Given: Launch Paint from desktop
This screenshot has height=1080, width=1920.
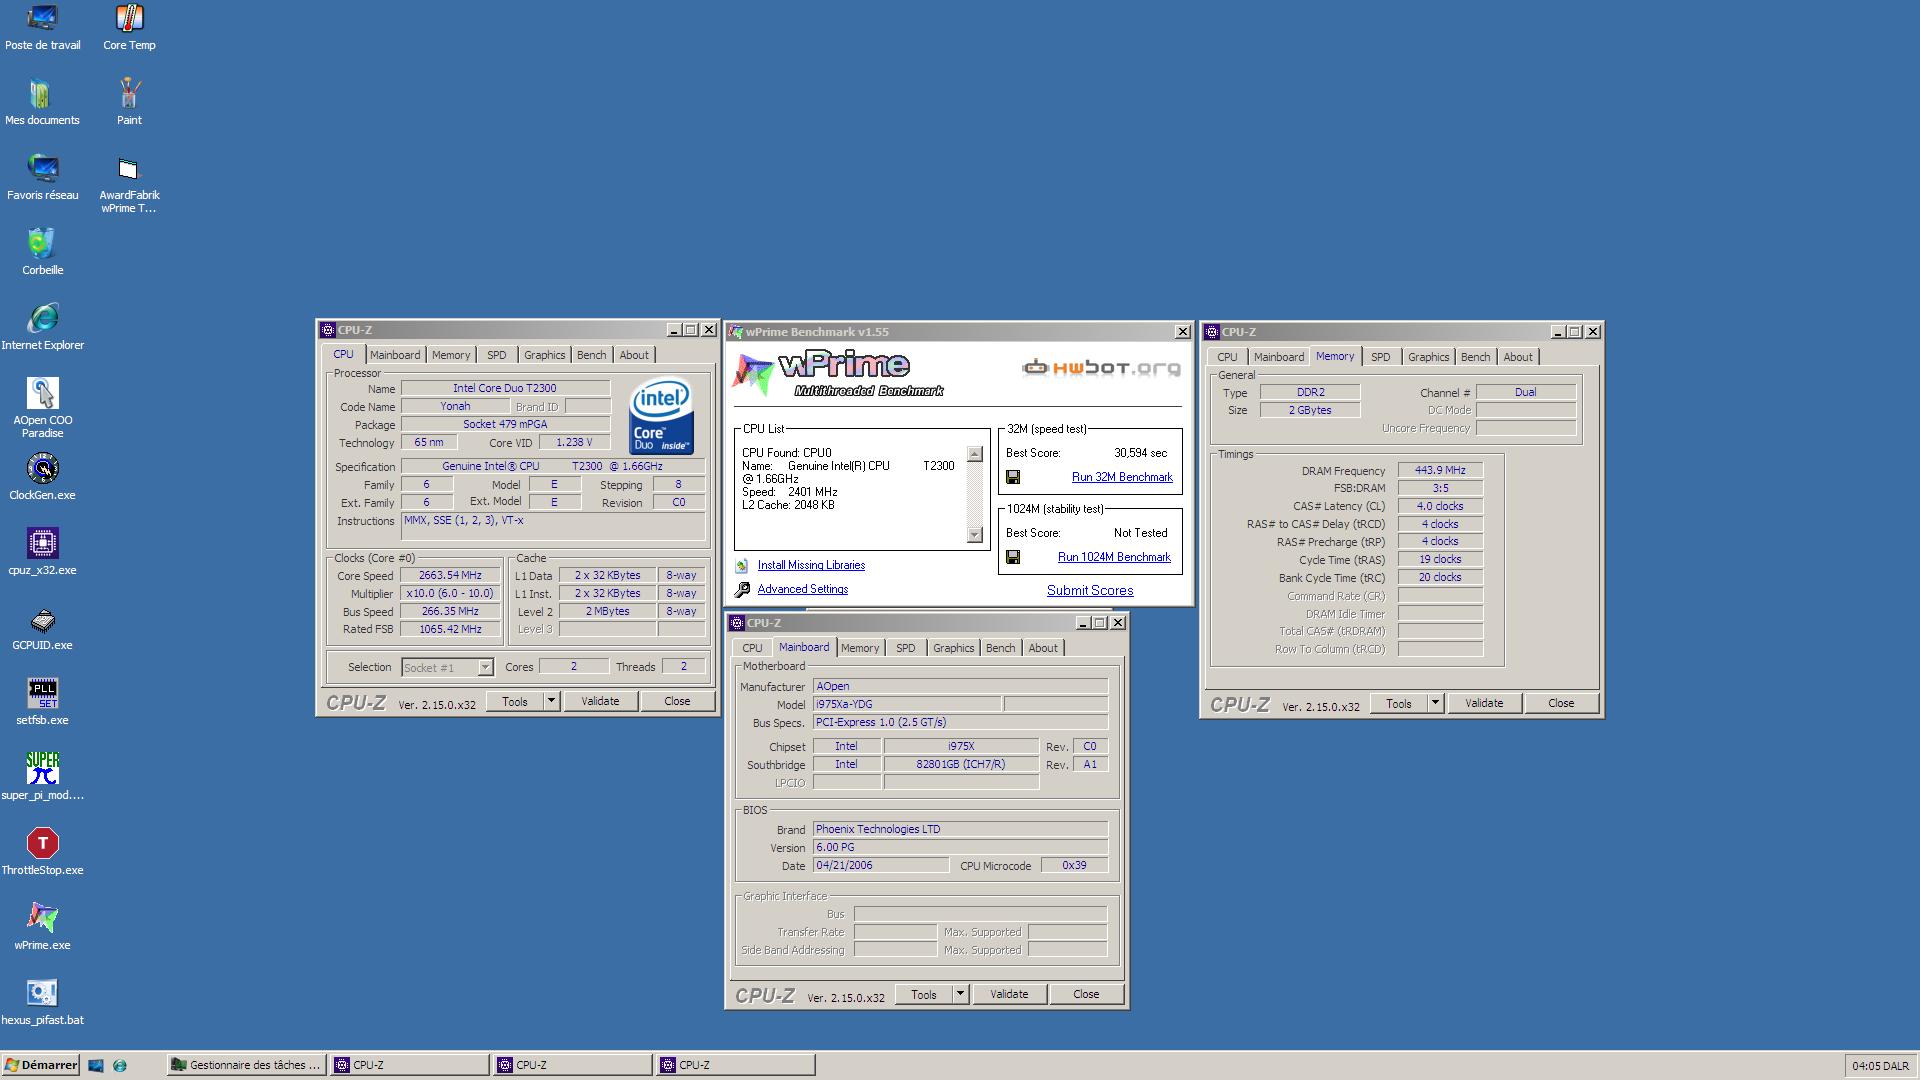Looking at the screenshot, I should (x=129, y=102).
